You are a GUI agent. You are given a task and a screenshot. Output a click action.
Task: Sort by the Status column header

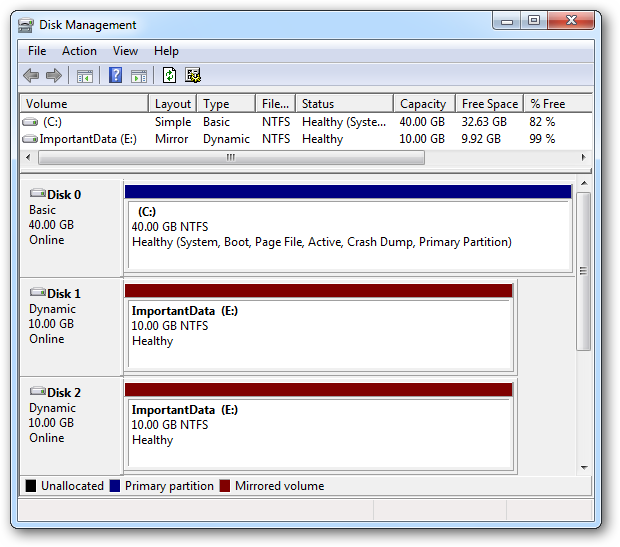(344, 104)
